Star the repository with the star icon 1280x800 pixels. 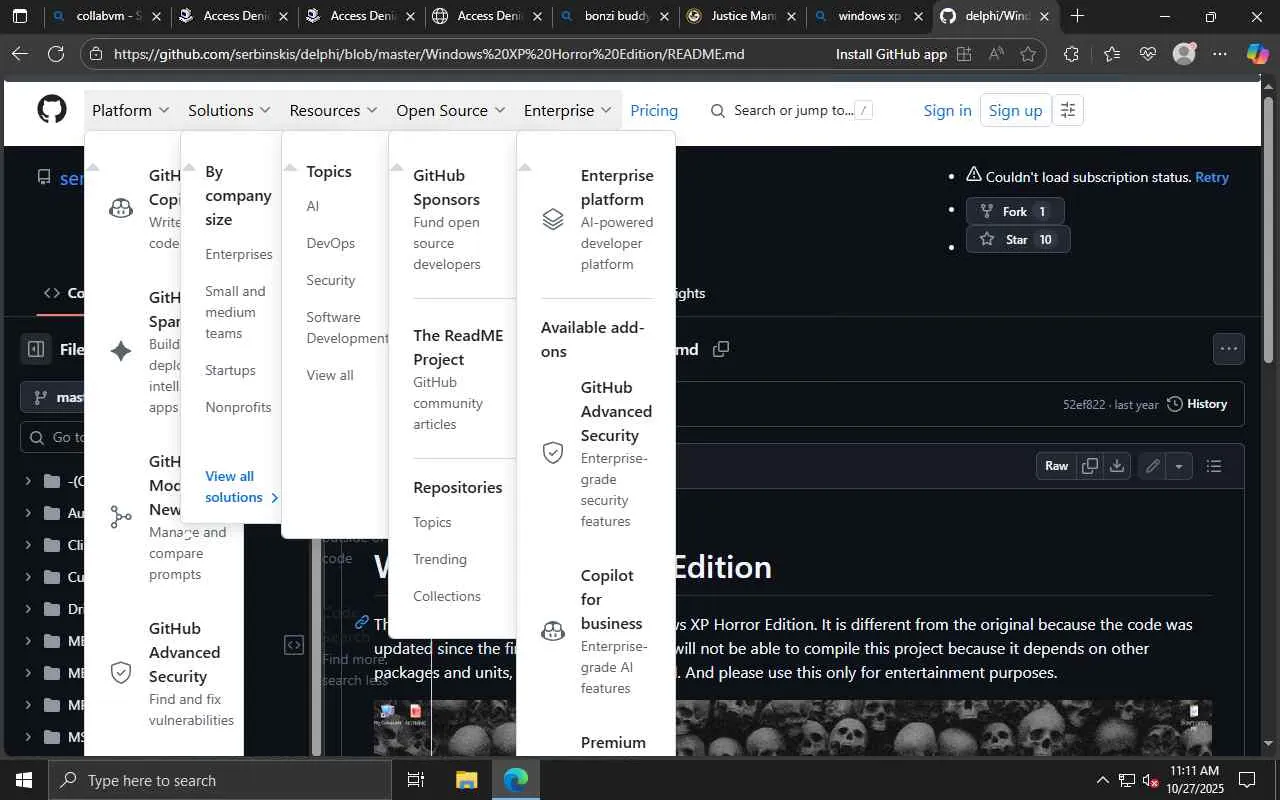[987, 239]
